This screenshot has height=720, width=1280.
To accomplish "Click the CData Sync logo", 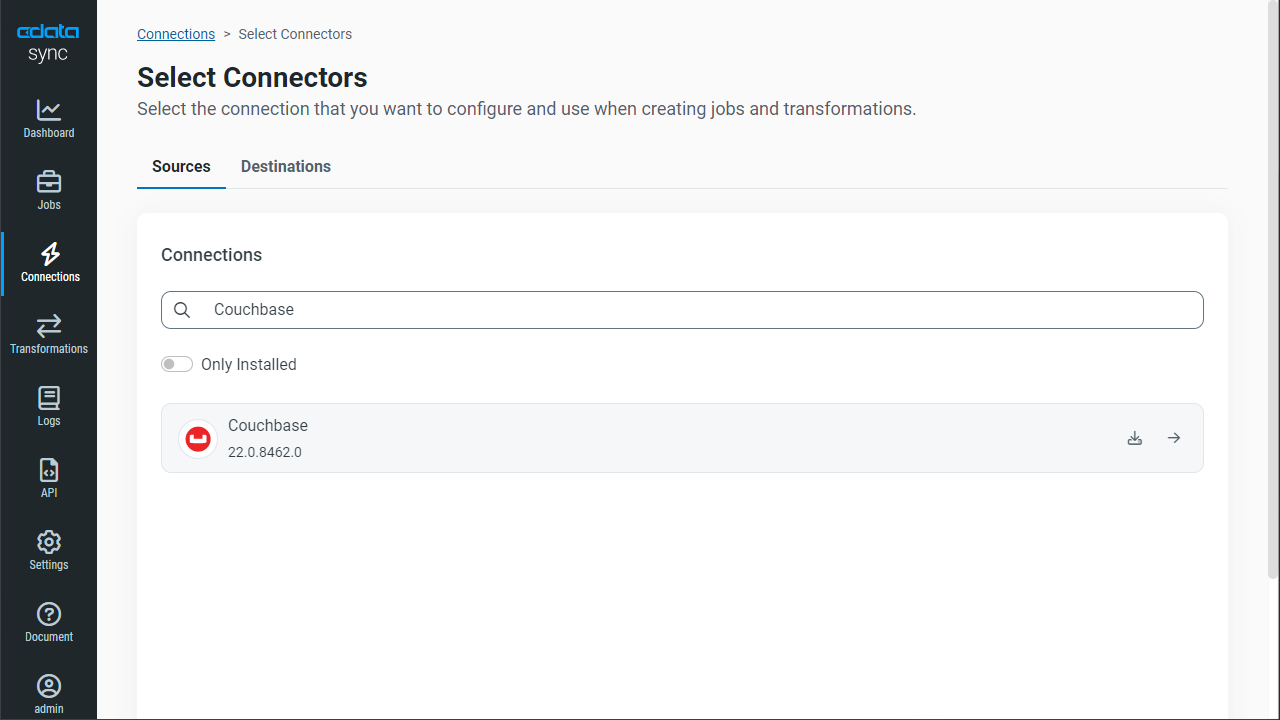I will (x=48, y=43).
